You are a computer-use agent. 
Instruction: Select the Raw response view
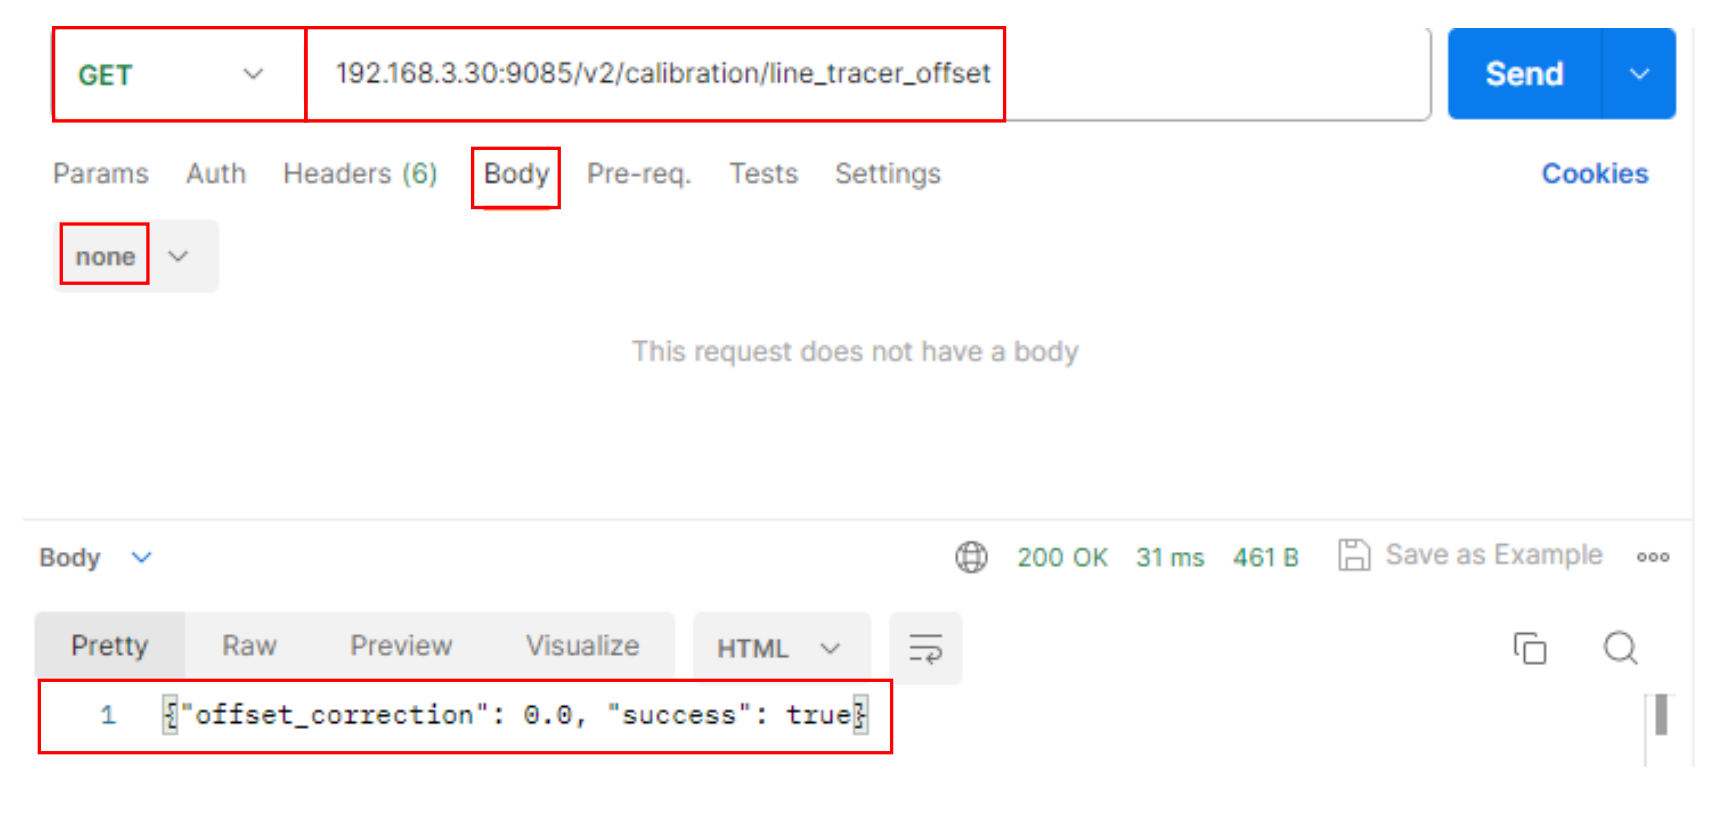[249, 646]
